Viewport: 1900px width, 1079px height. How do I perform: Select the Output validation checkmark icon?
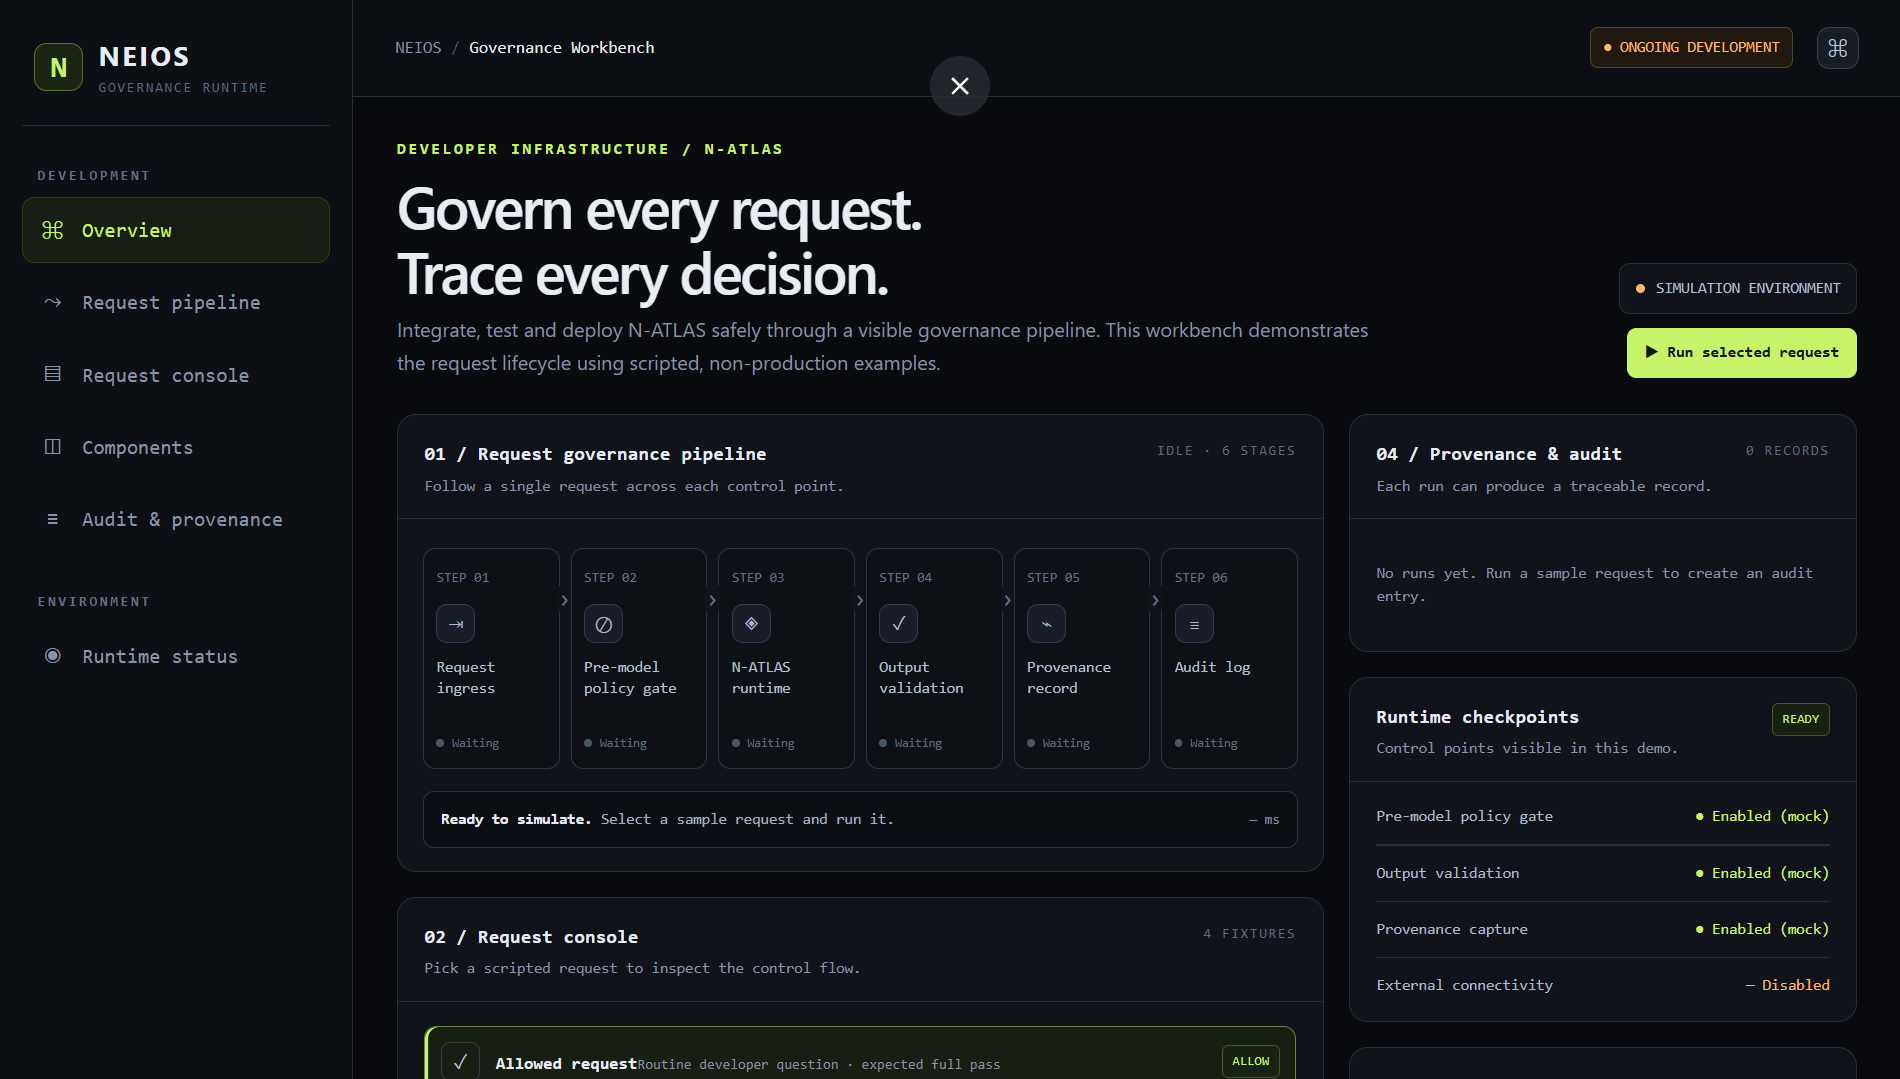pyautogui.click(x=898, y=624)
